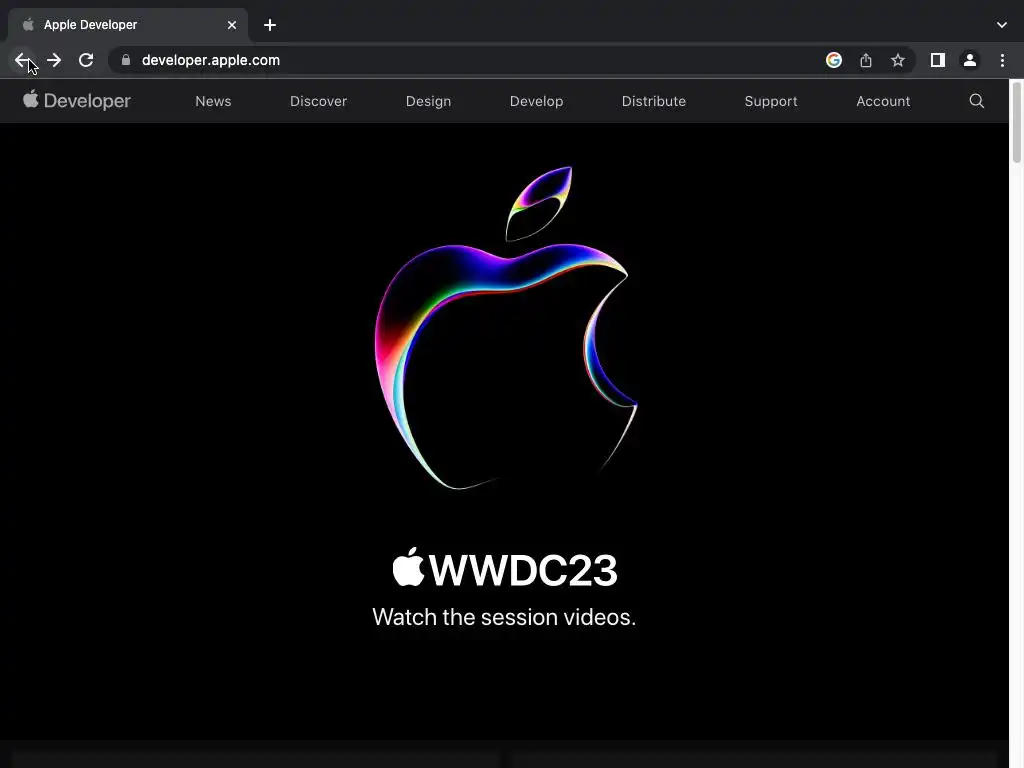
Task: Go forward with the browser forward arrow
Action: tap(54, 60)
